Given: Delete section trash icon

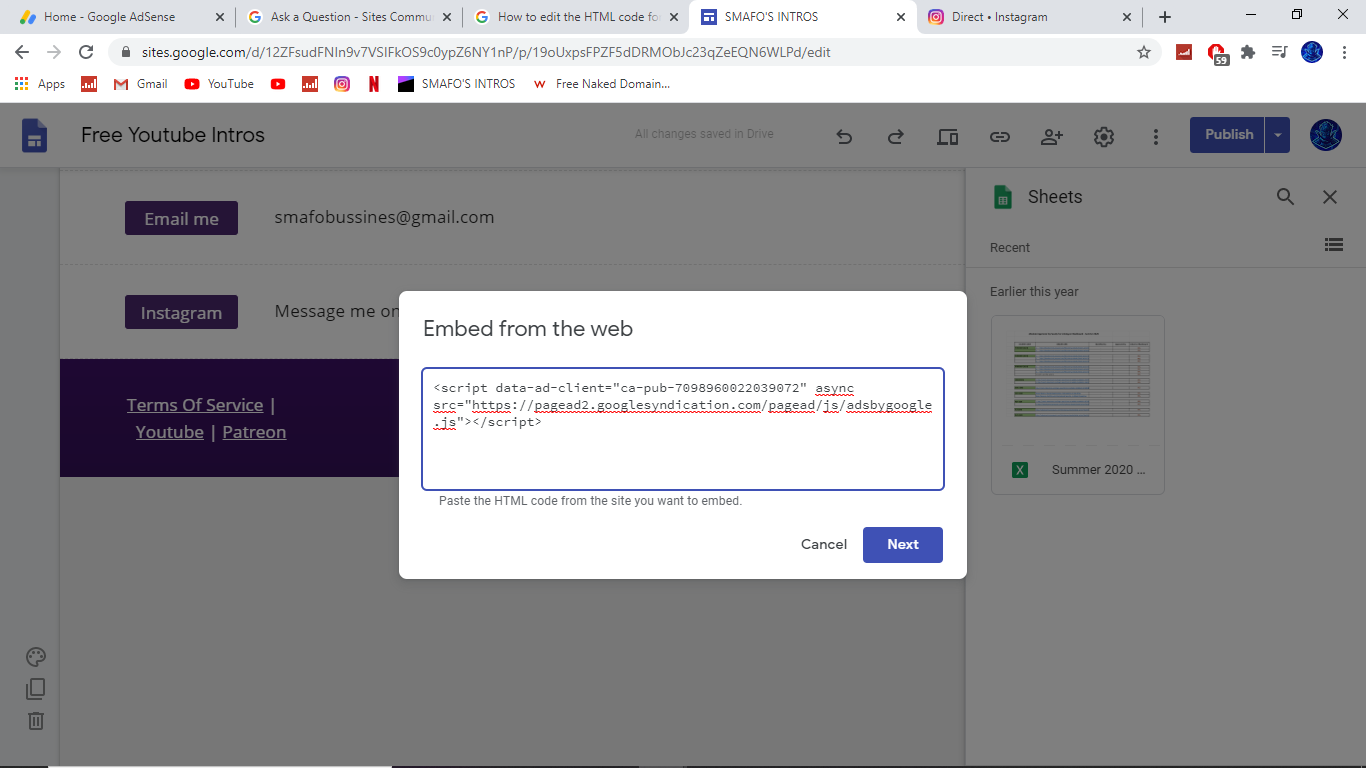Looking at the screenshot, I should [x=36, y=721].
